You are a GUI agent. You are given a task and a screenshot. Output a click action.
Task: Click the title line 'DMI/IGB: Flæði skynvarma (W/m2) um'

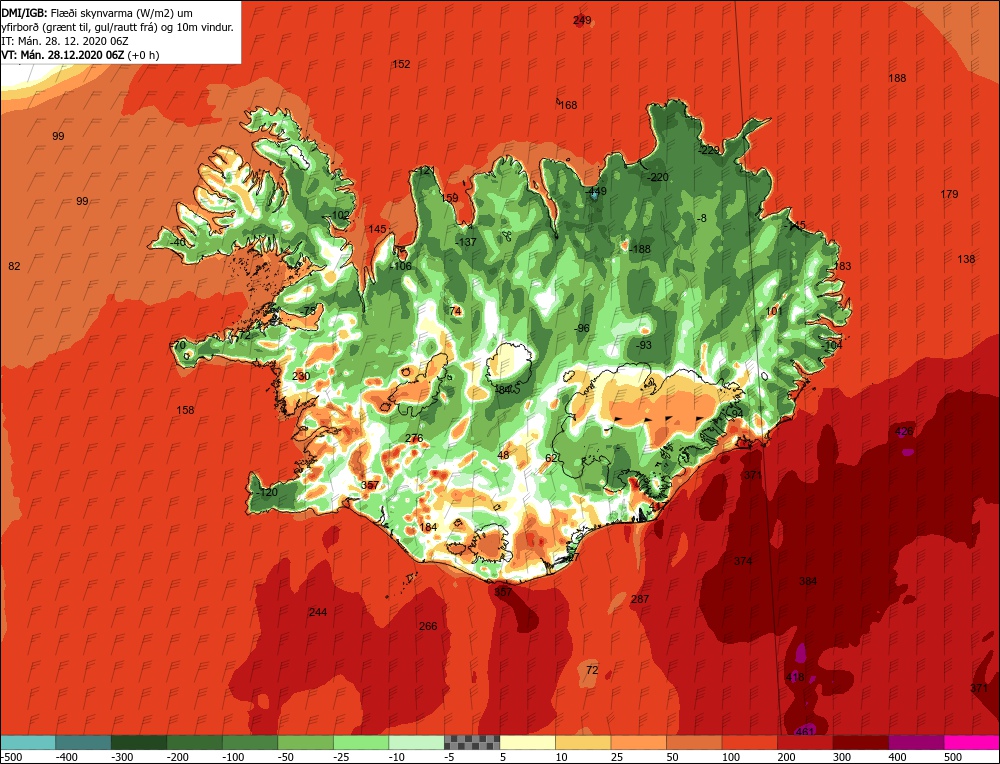(97, 13)
